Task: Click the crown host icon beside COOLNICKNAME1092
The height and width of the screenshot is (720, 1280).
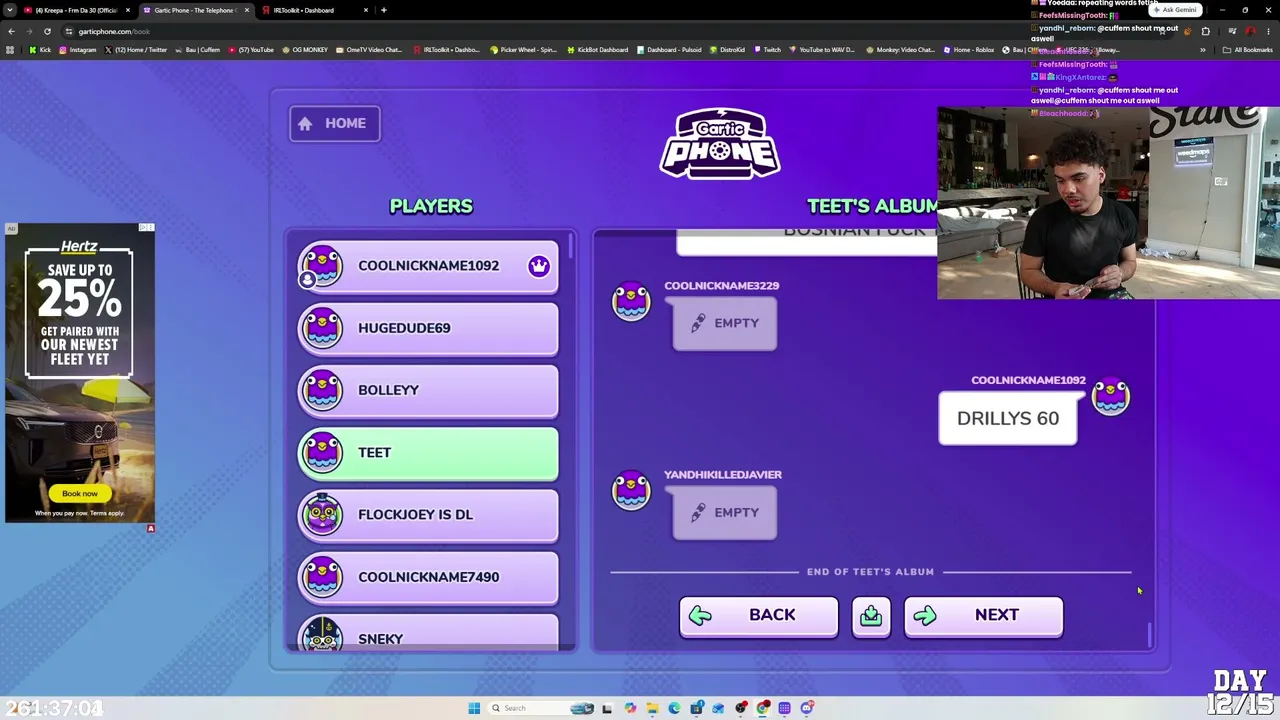Action: [539, 266]
